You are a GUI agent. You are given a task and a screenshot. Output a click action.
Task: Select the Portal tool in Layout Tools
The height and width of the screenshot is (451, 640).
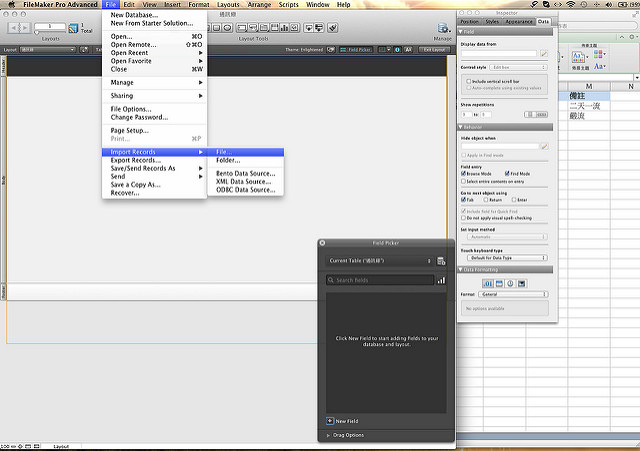point(274,28)
